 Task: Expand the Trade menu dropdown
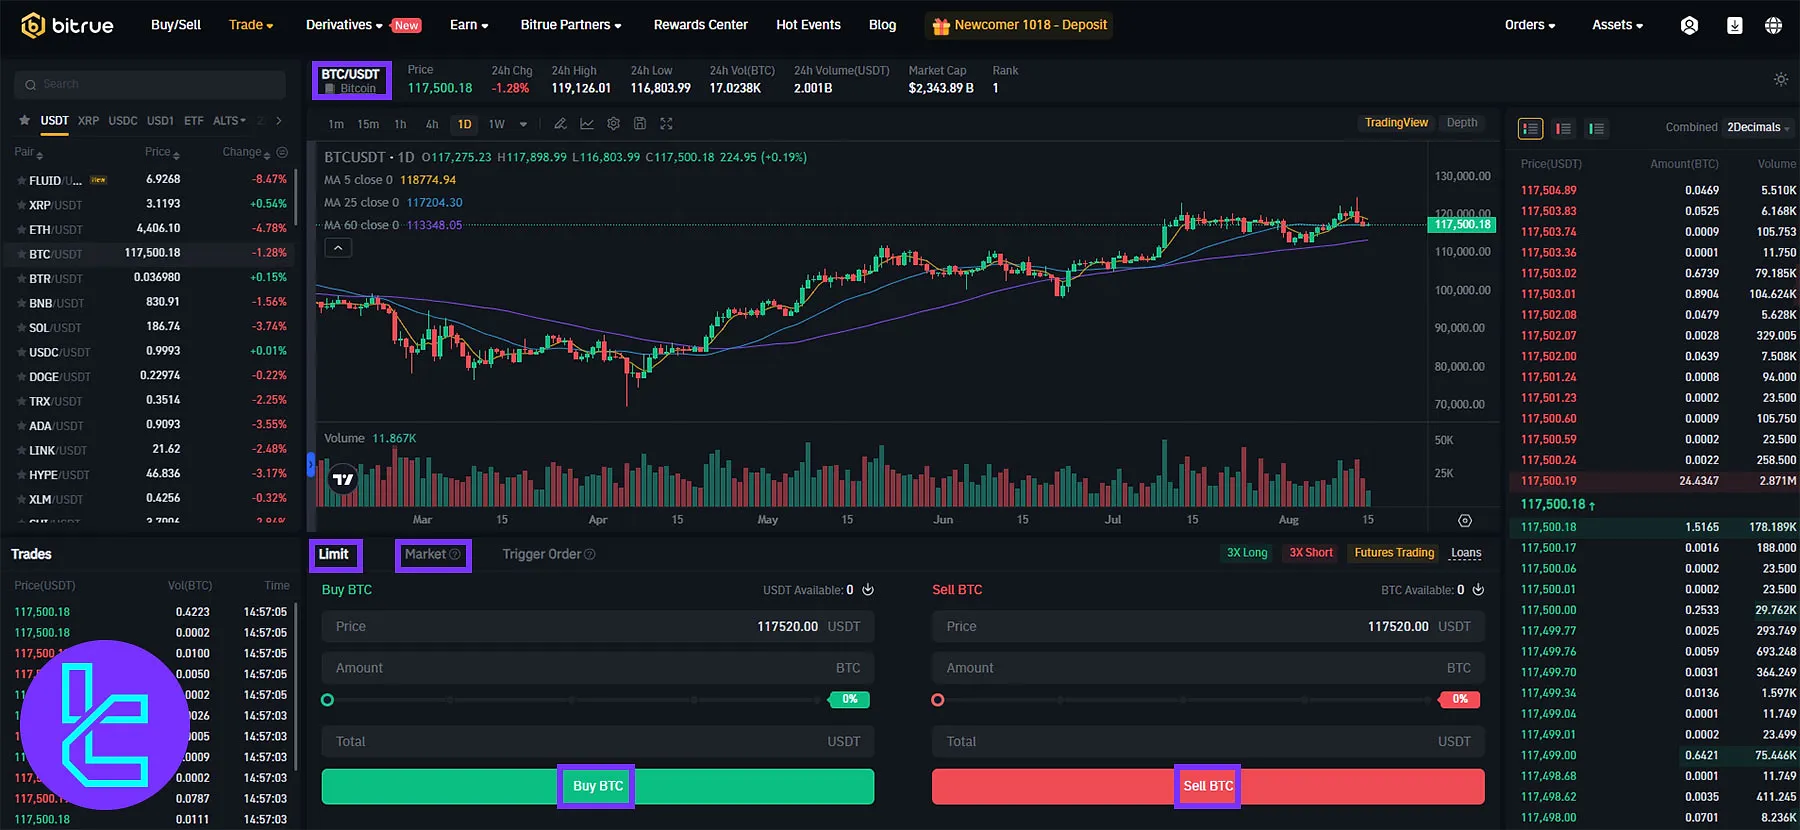tap(251, 25)
